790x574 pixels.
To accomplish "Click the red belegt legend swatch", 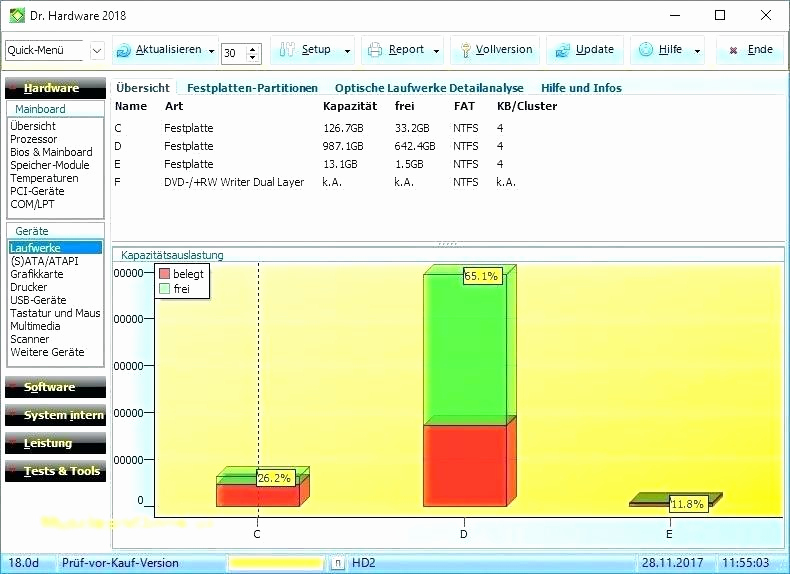I will click(164, 274).
